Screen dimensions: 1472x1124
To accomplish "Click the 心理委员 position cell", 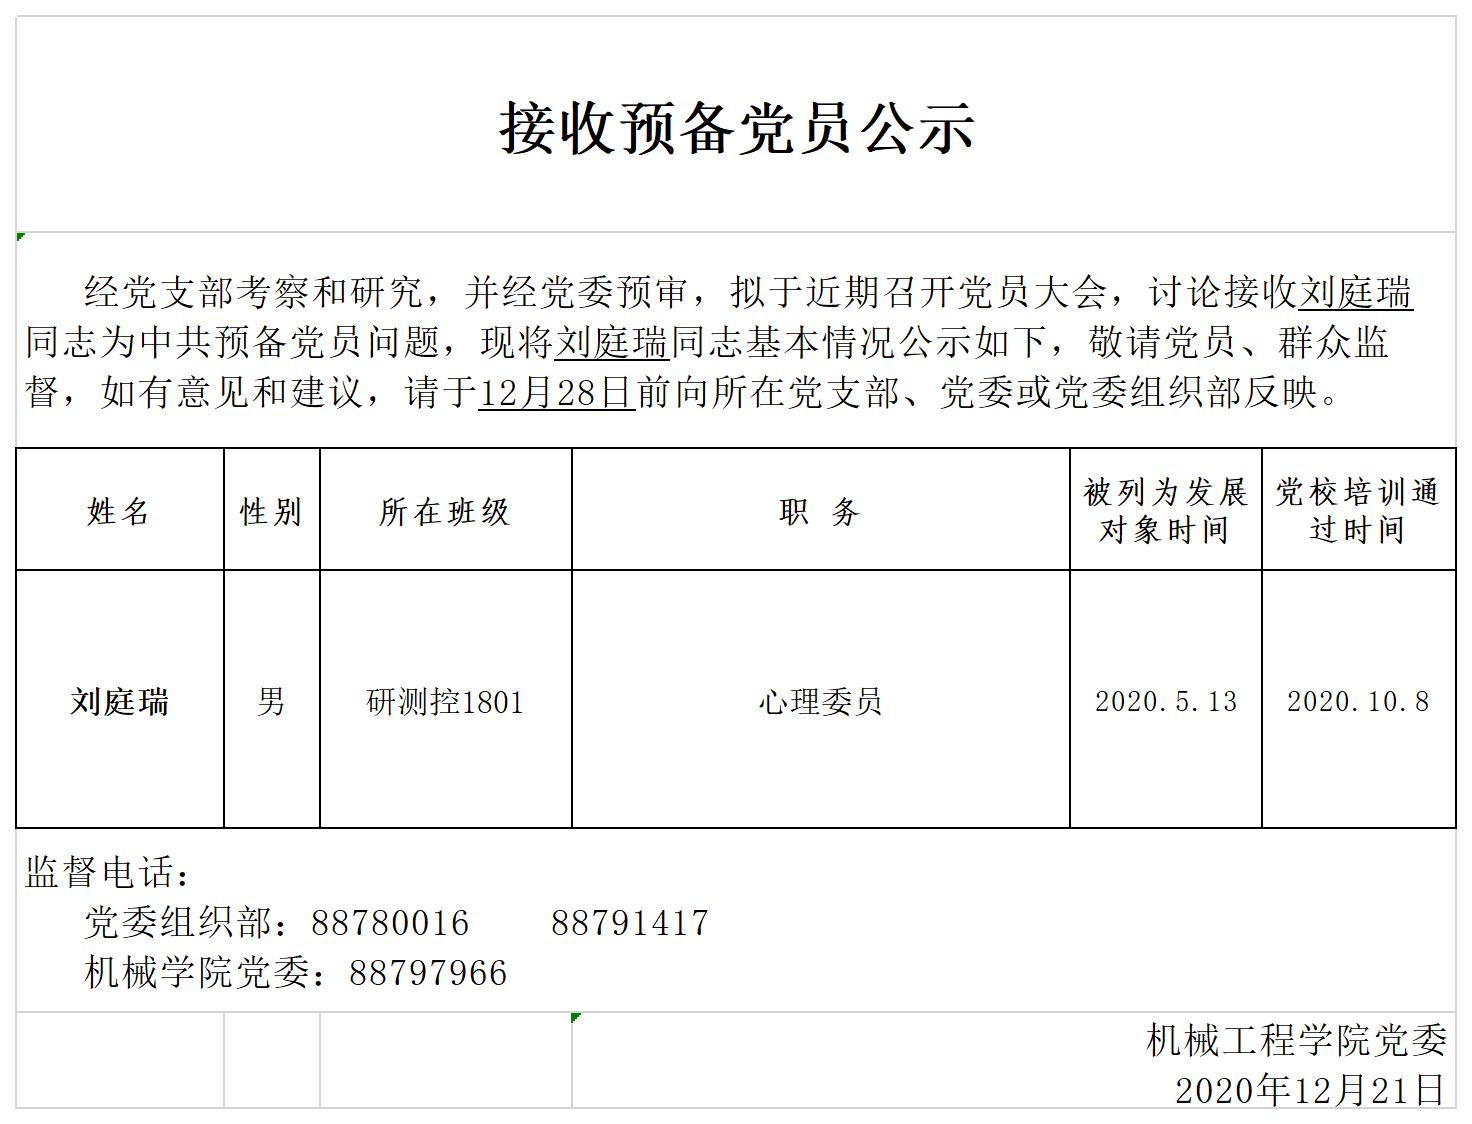I will coord(820,702).
